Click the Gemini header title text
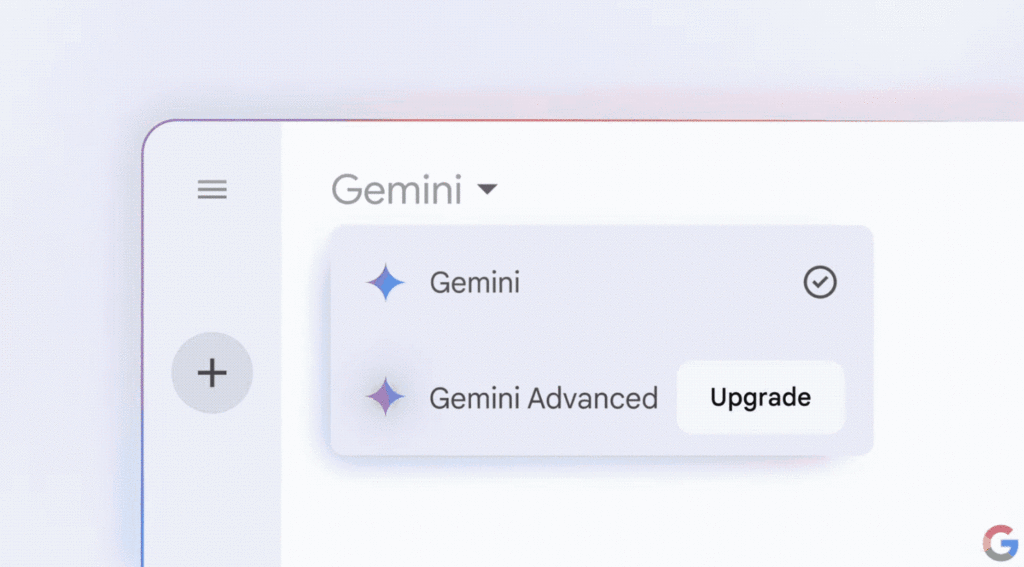 click(x=397, y=189)
